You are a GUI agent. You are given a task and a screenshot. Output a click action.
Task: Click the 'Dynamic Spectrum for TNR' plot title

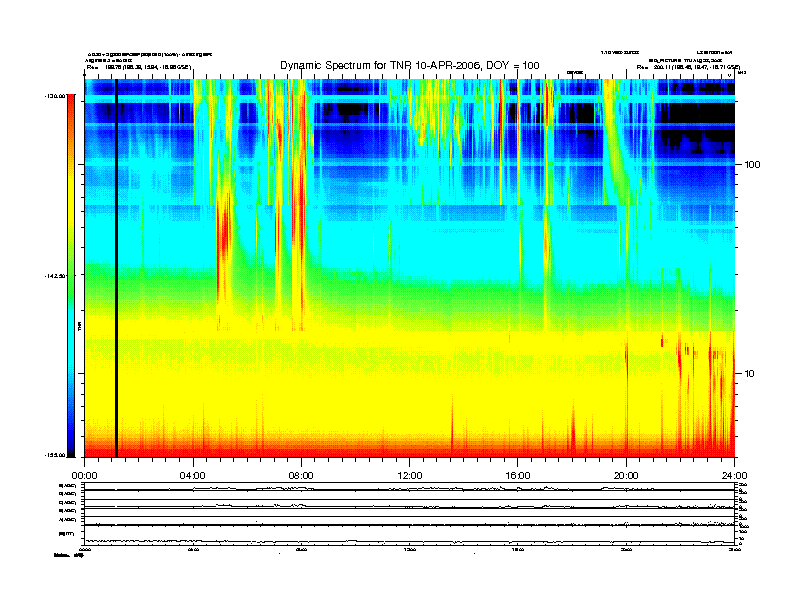click(x=410, y=65)
